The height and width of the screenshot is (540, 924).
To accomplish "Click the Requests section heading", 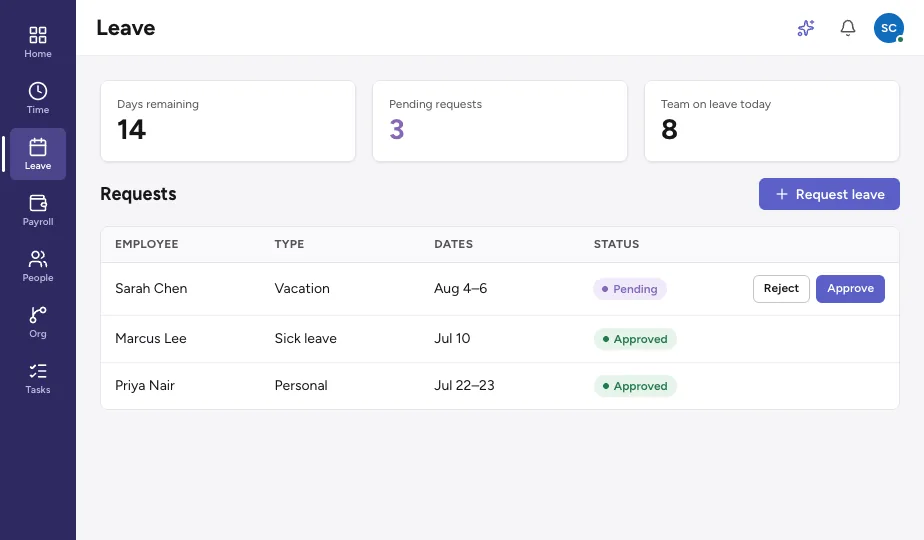I will 138,194.
